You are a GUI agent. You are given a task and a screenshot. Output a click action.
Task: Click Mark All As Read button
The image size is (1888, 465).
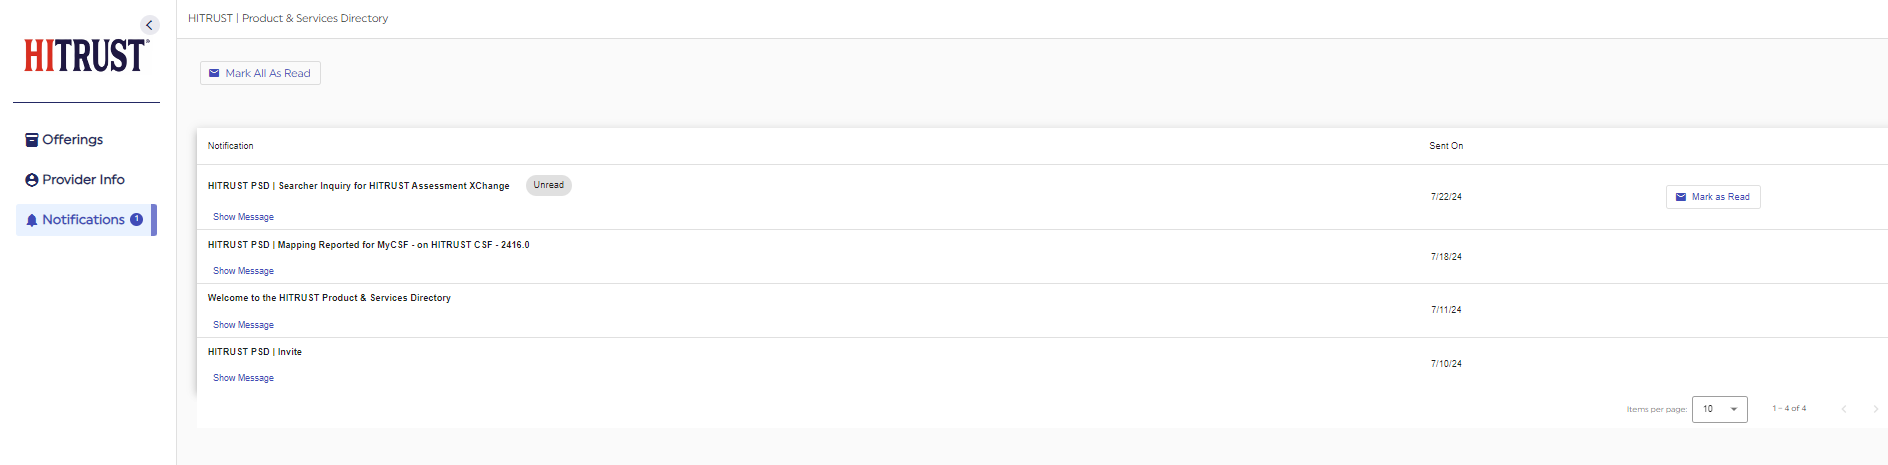[260, 73]
